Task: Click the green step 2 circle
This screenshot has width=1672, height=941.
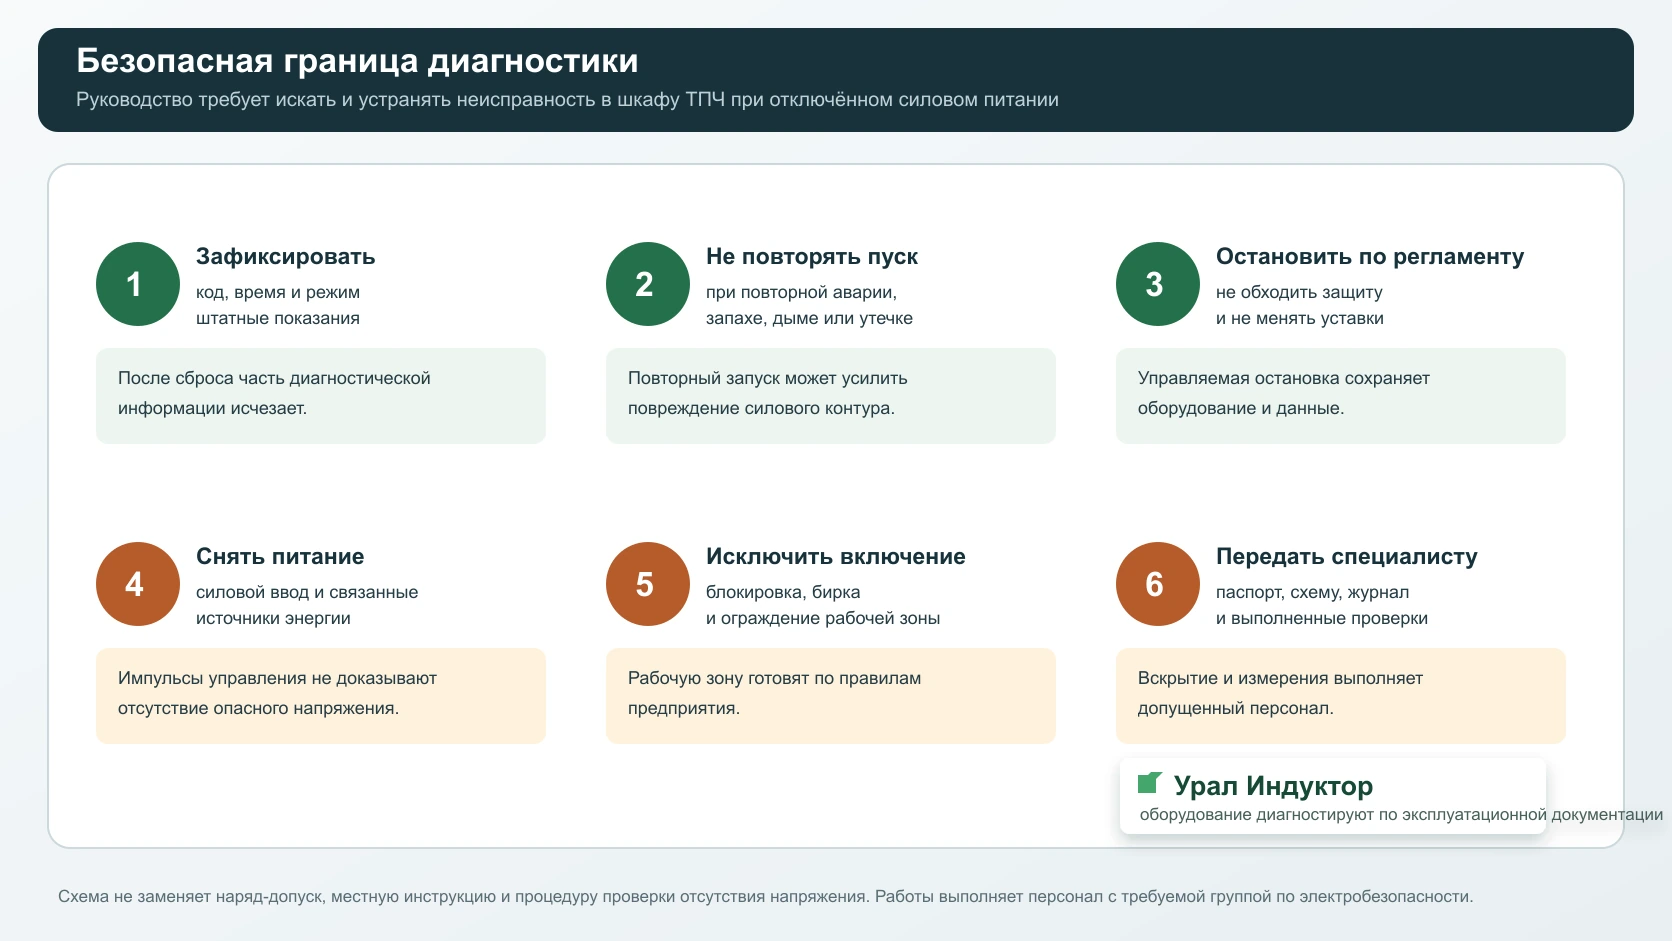Action: pyautogui.click(x=648, y=284)
